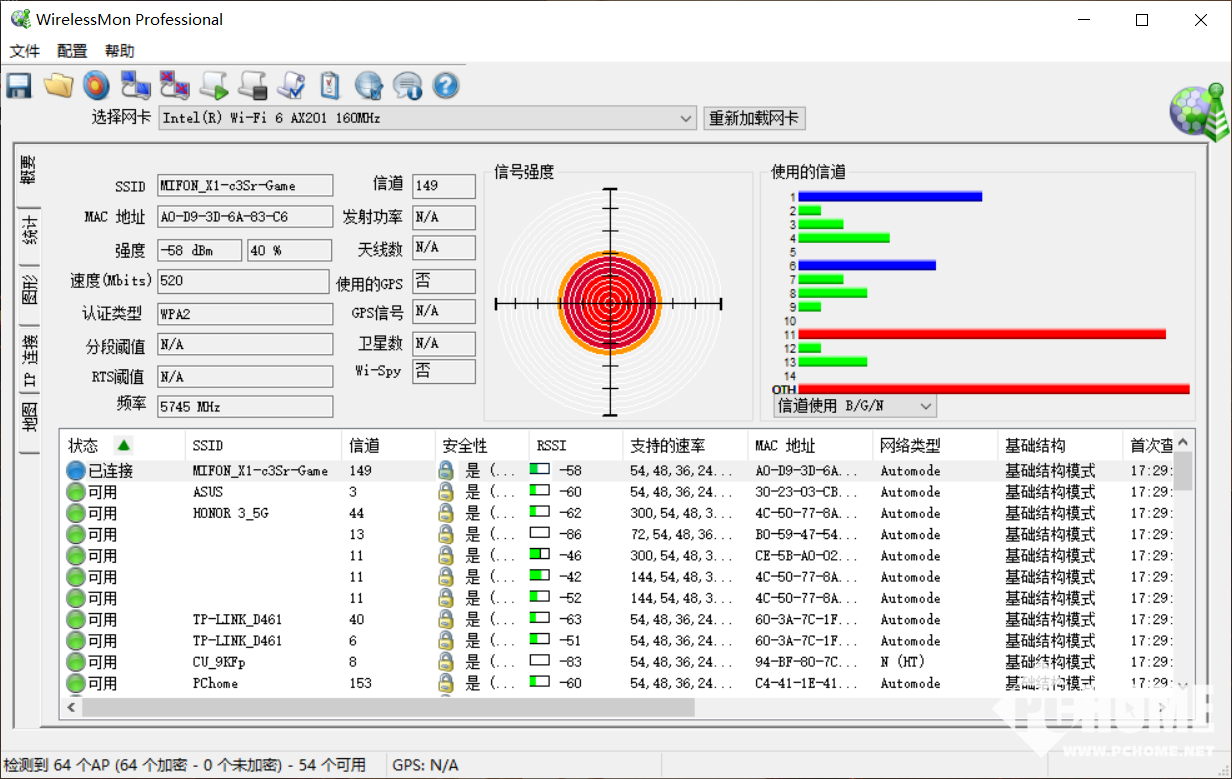
Task: Stop logging with the black square scroll icon
Action: coord(252,86)
